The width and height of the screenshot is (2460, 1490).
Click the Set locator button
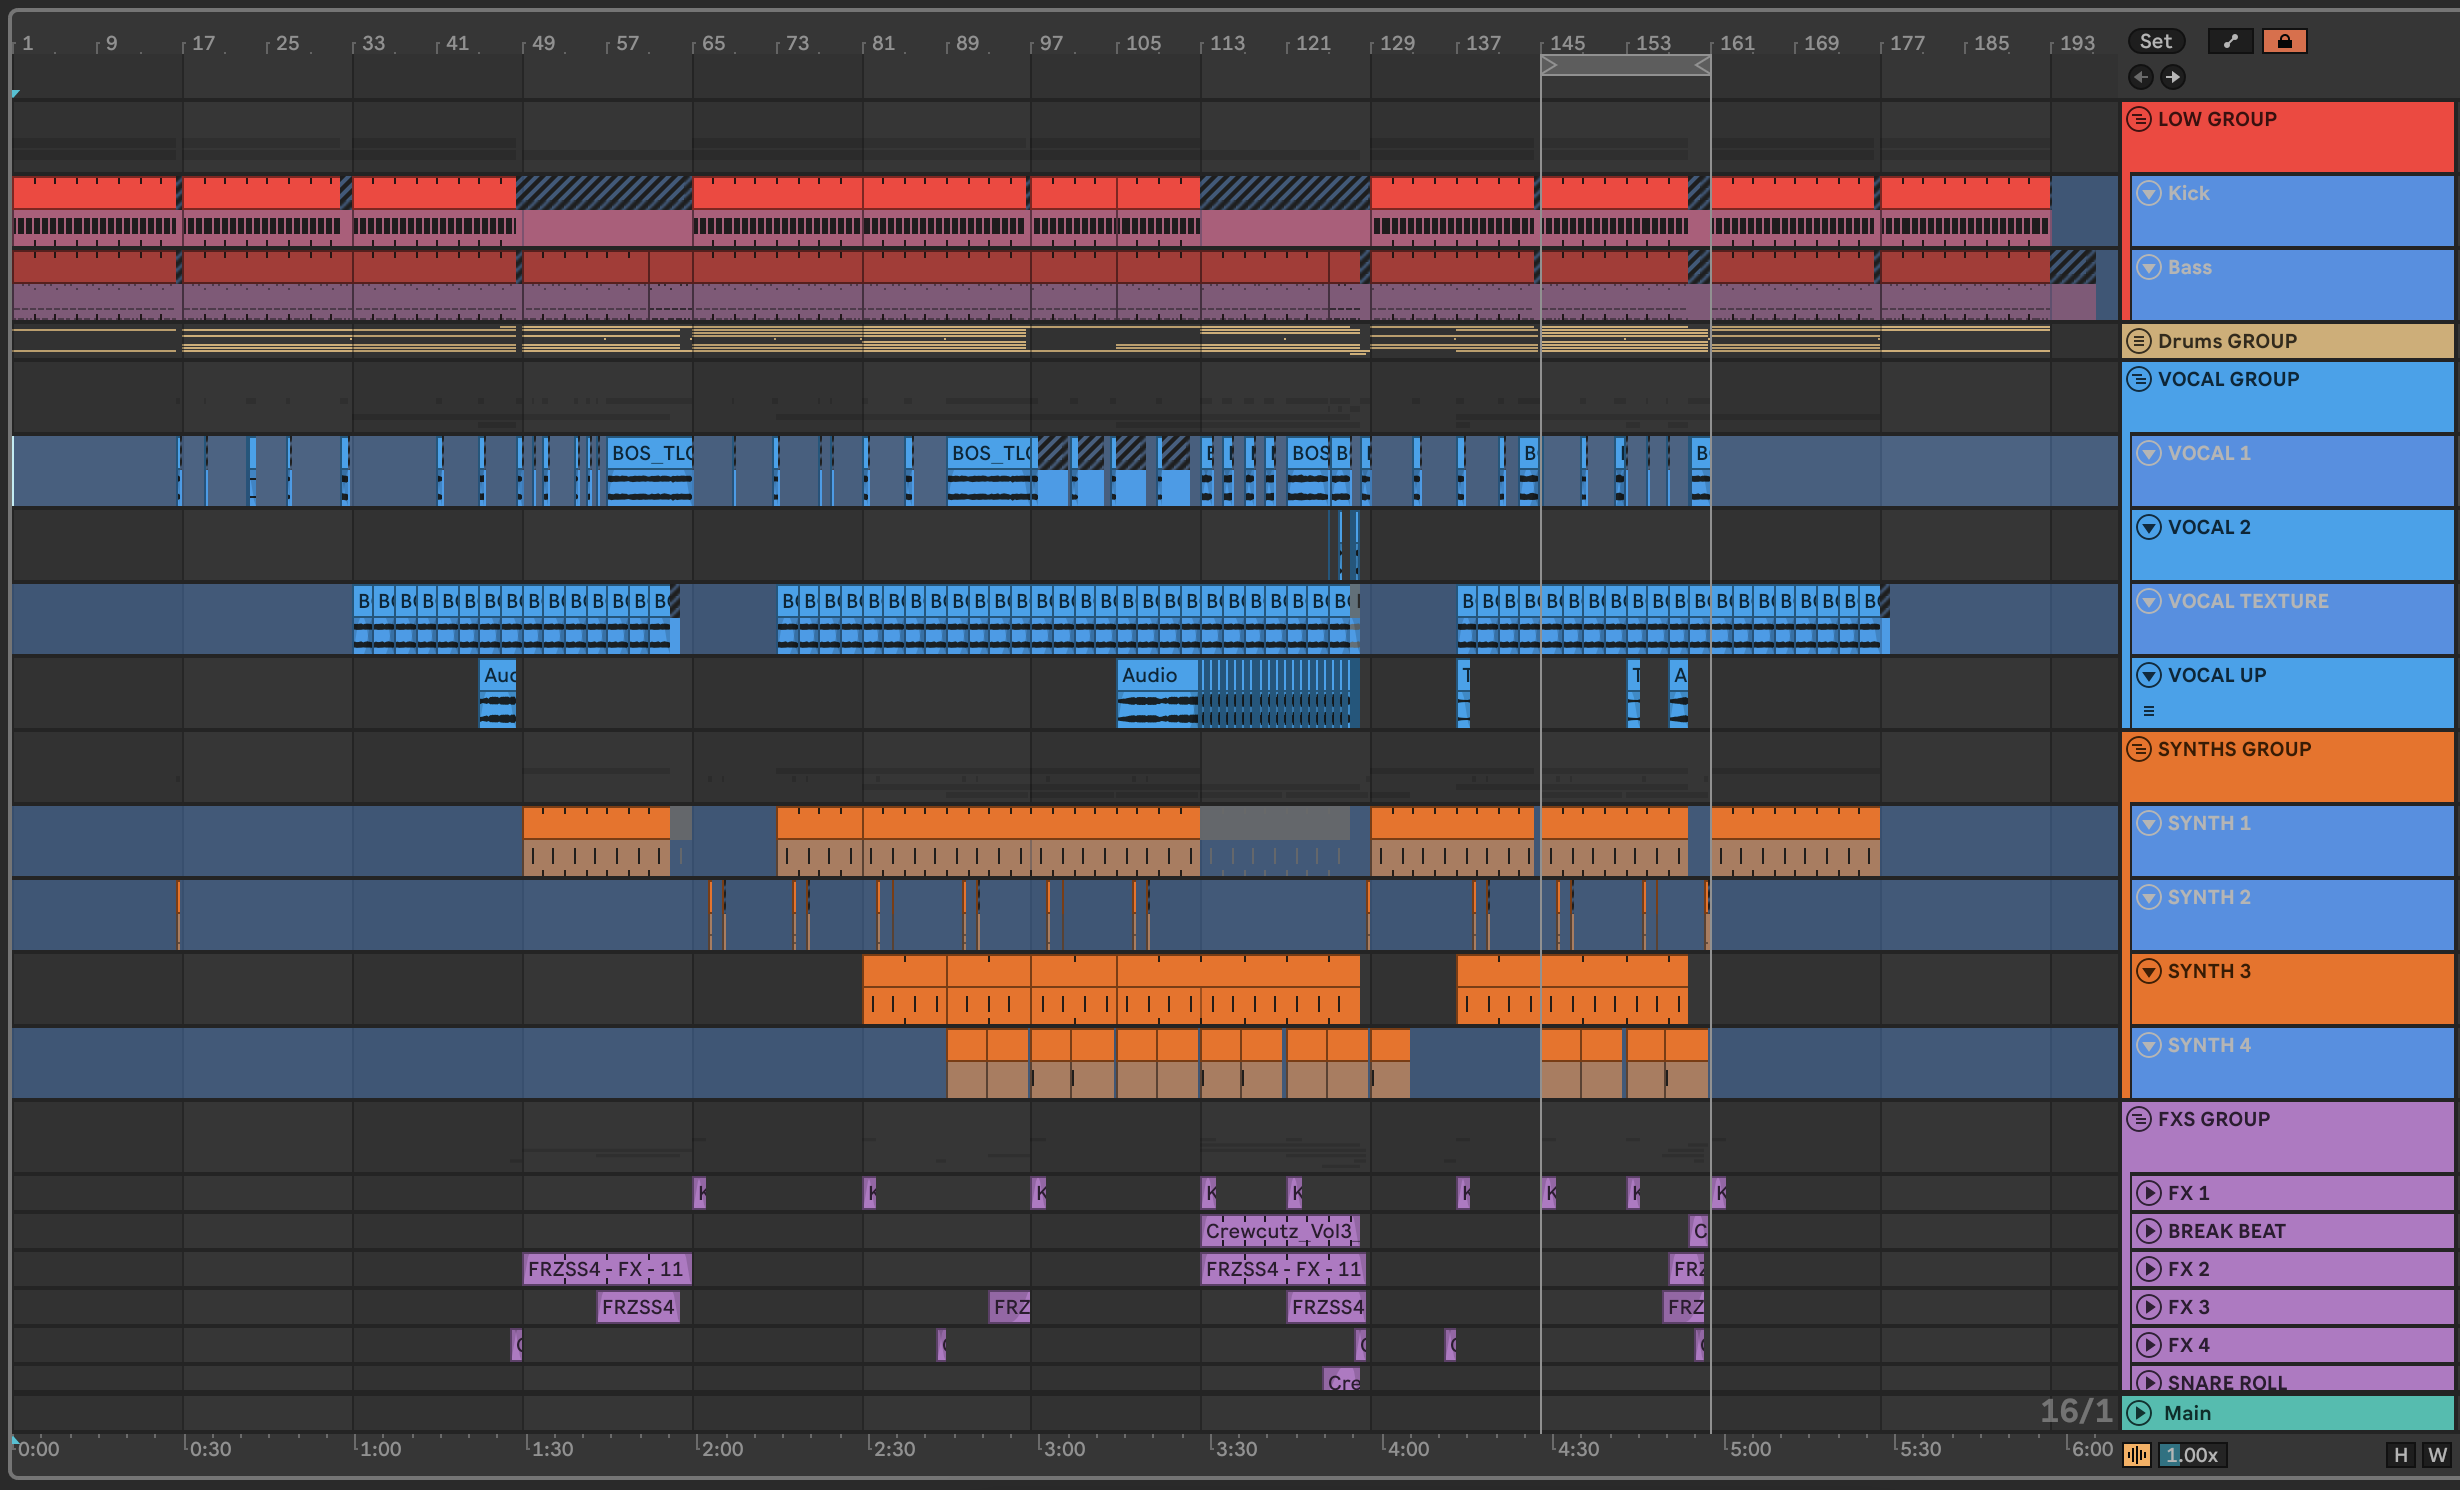pos(2155,41)
